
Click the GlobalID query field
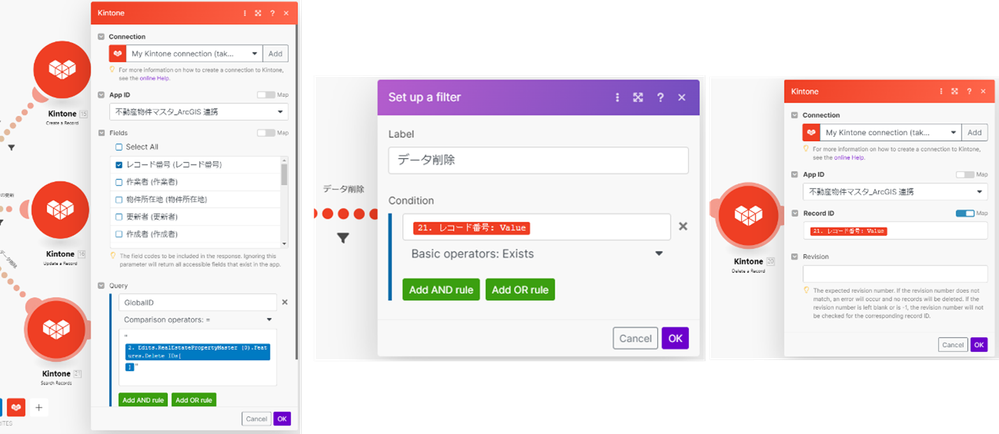[x=198, y=302]
